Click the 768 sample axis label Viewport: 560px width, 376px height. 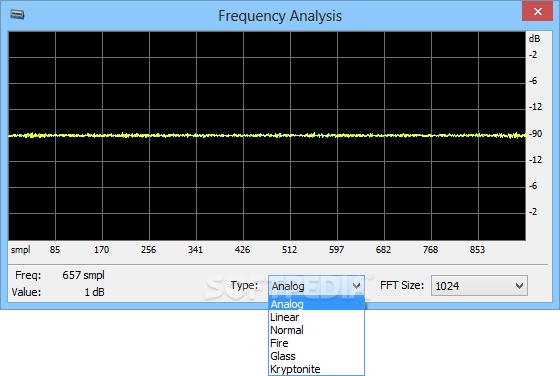430,250
